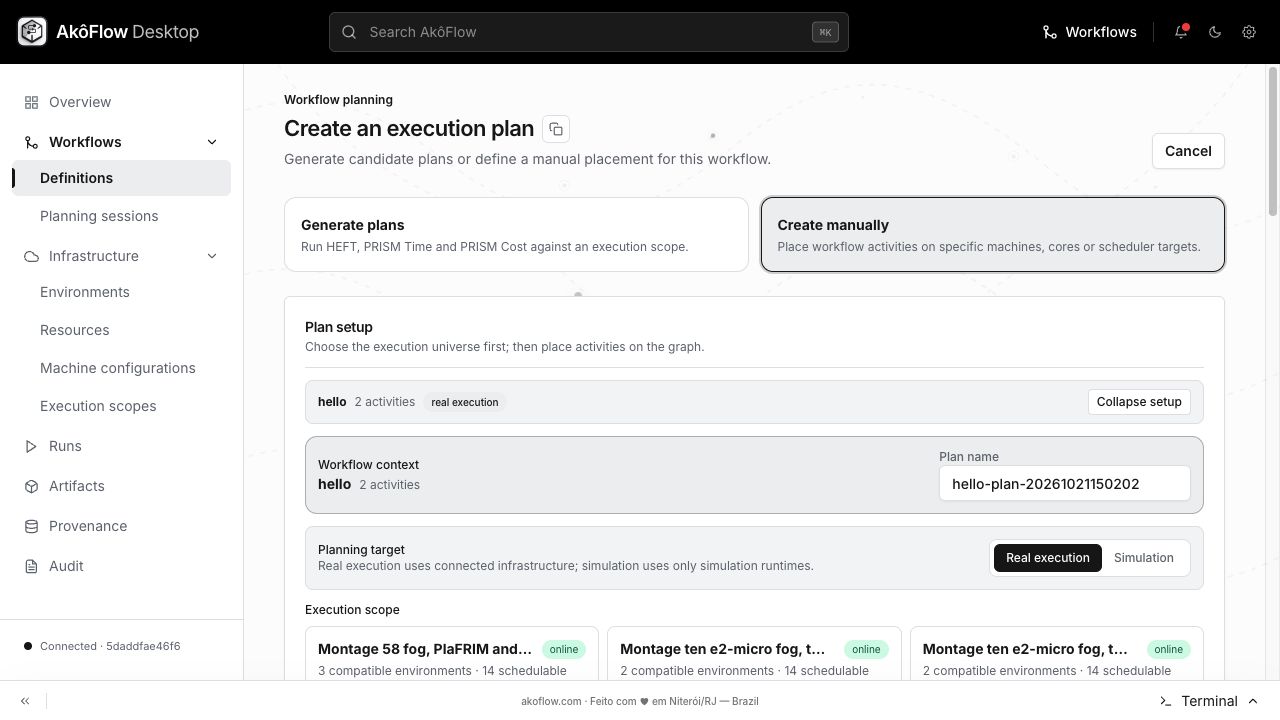This screenshot has width=1280, height=720.
Task: Open Execution scopes page
Action: tap(122, 406)
